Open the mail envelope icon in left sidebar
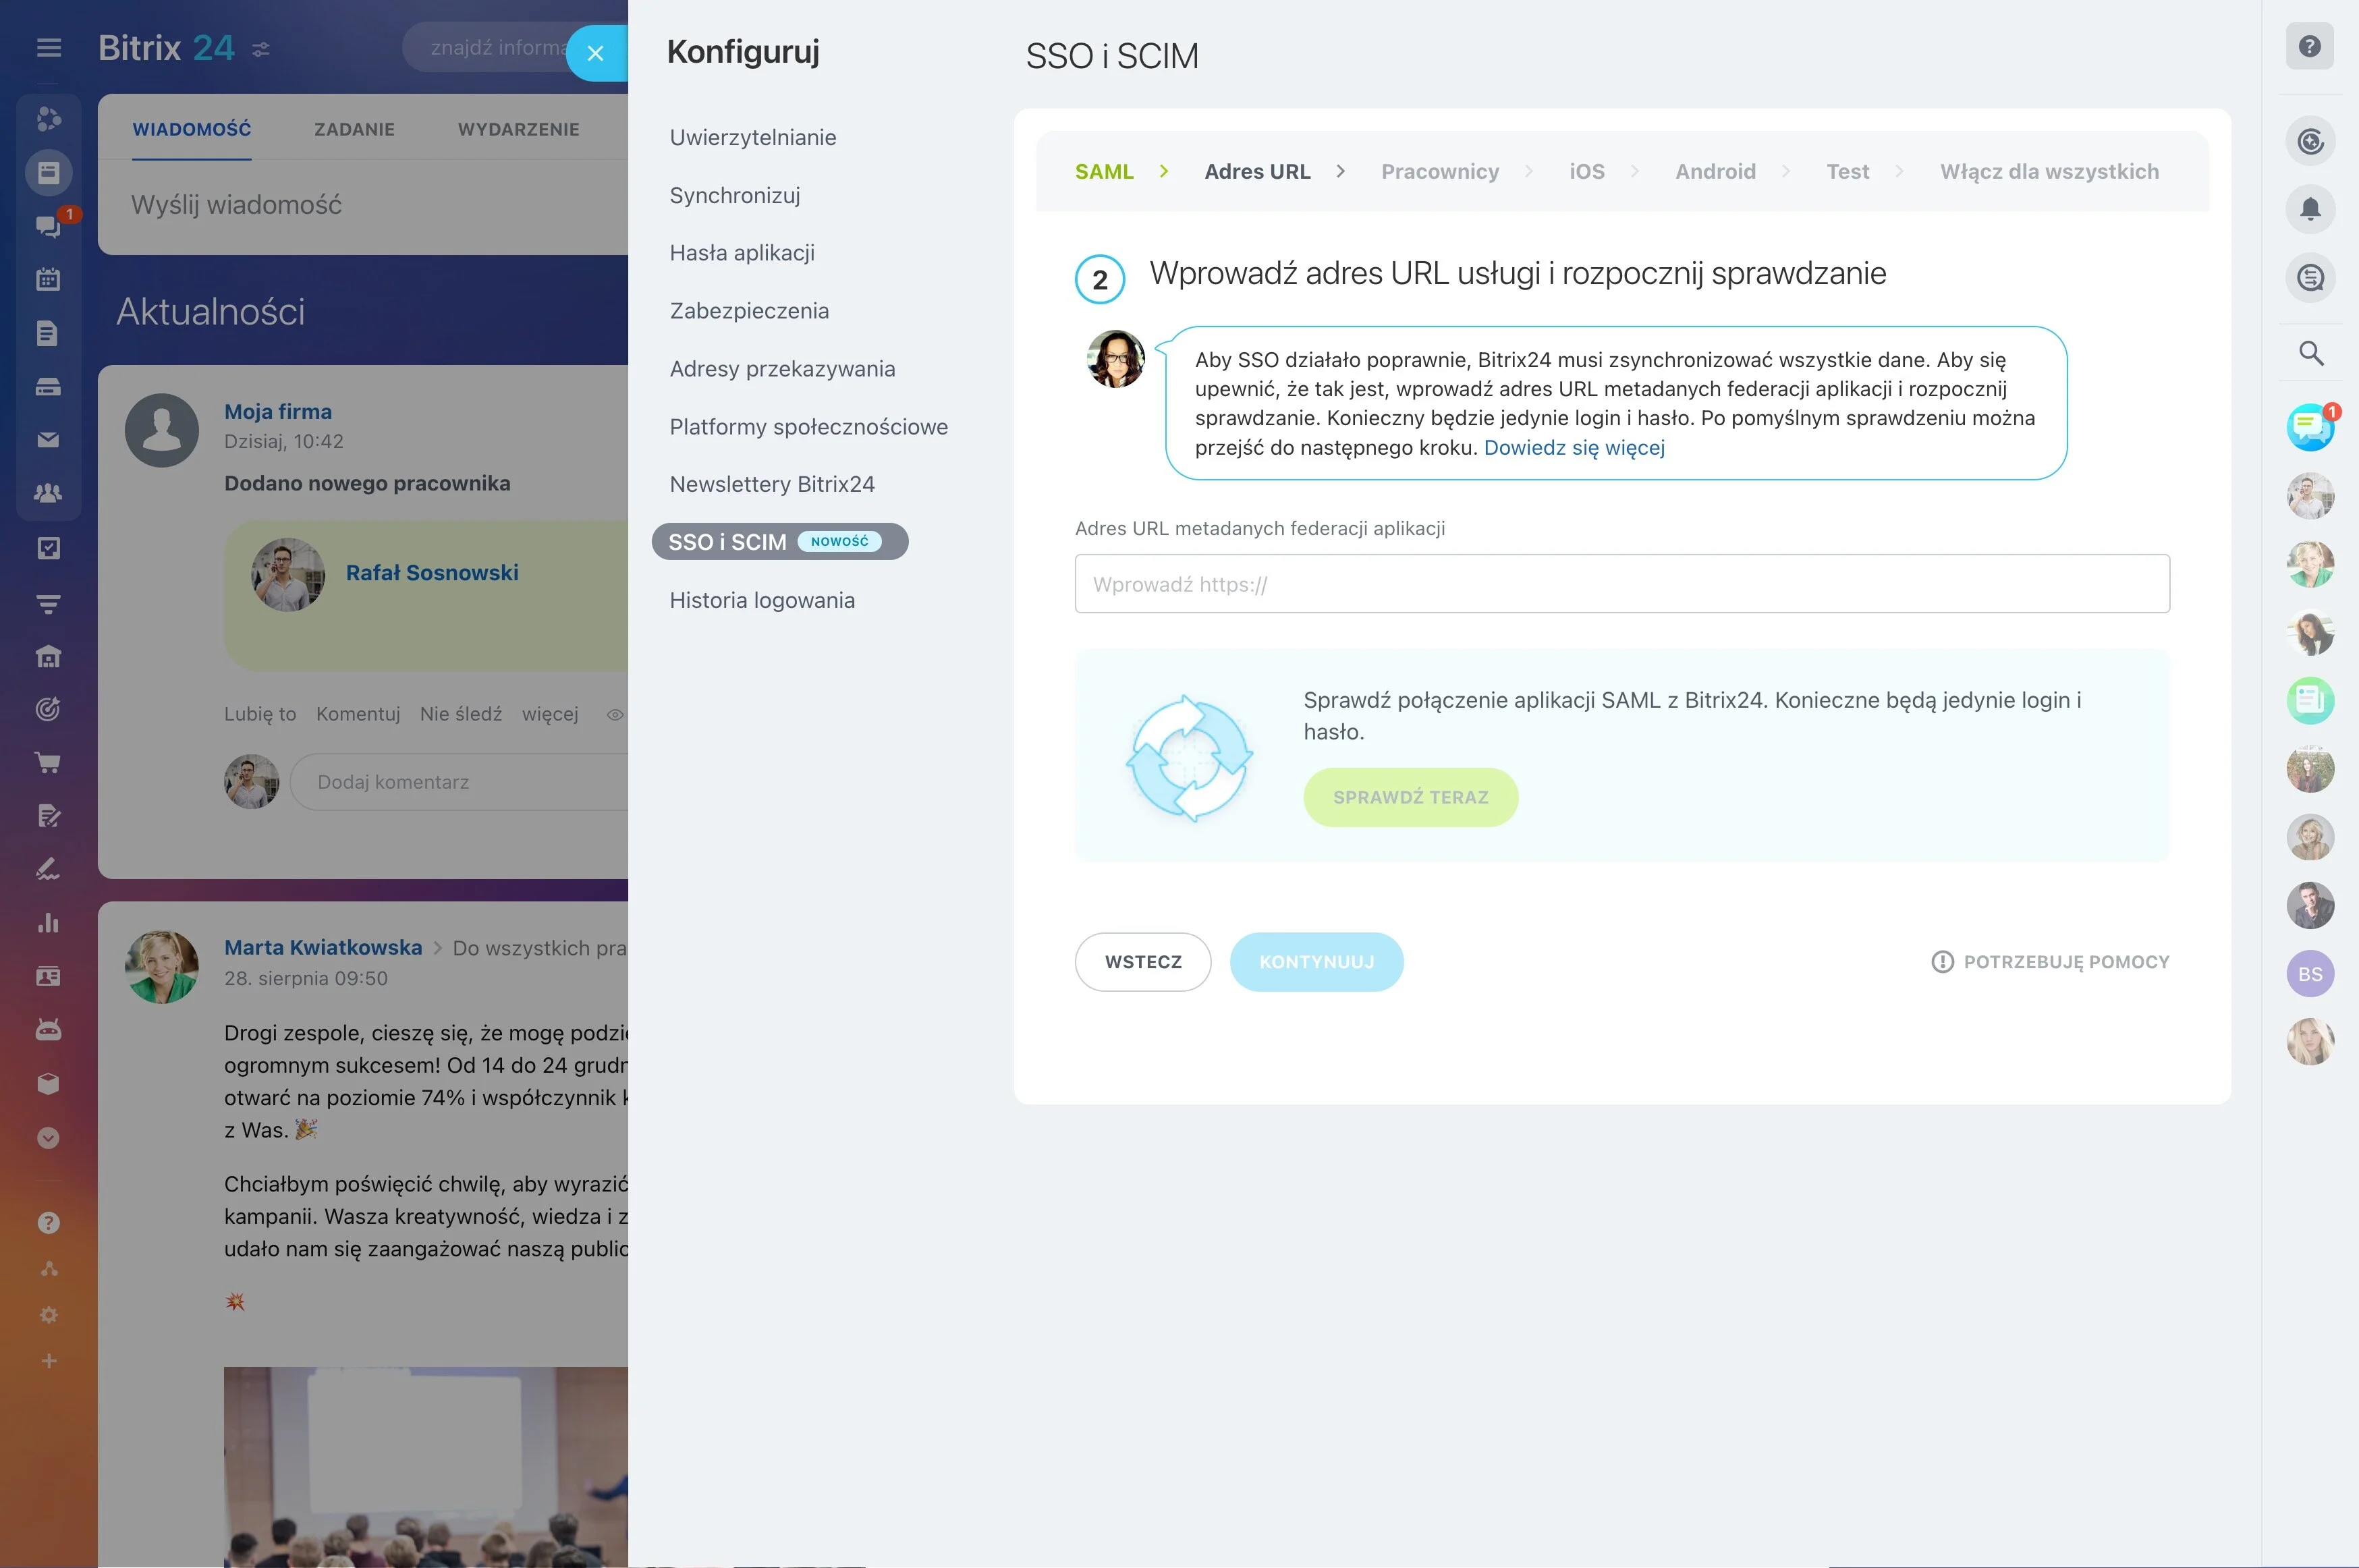The width and height of the screenshot is (2359, 1568). tap(48, 440)
